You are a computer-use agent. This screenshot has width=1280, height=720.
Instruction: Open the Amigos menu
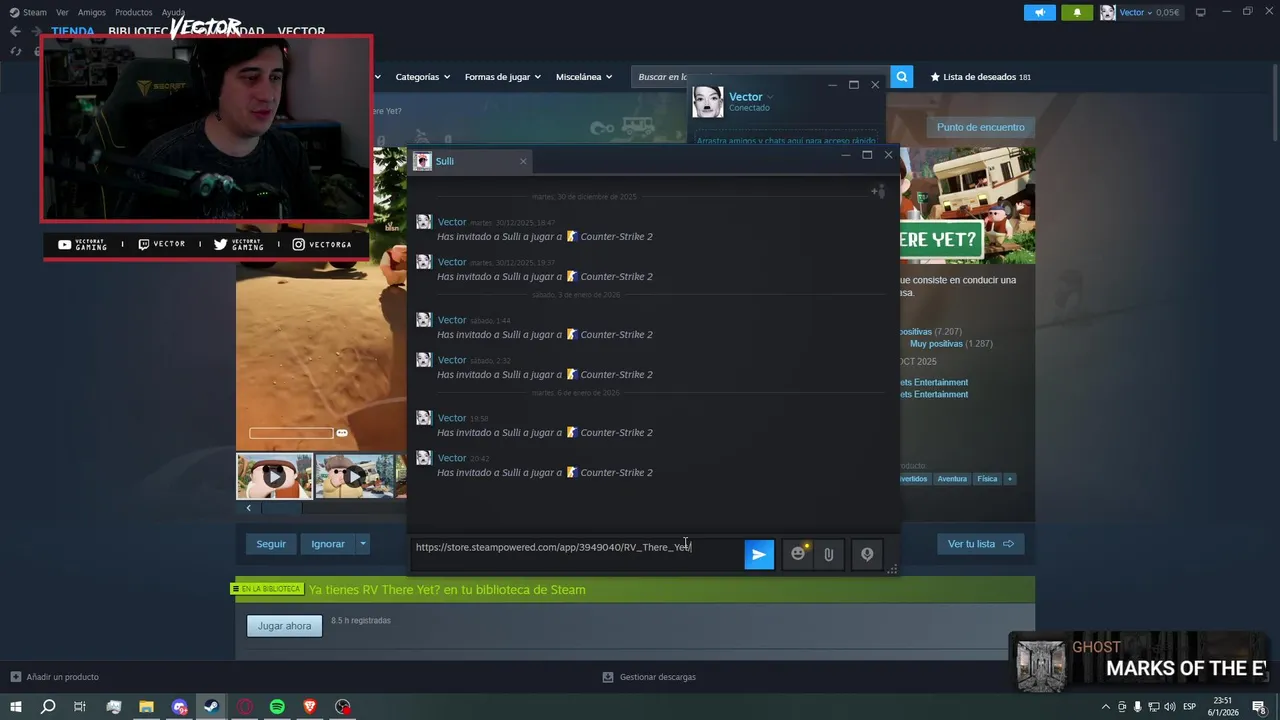pos(92,12)
